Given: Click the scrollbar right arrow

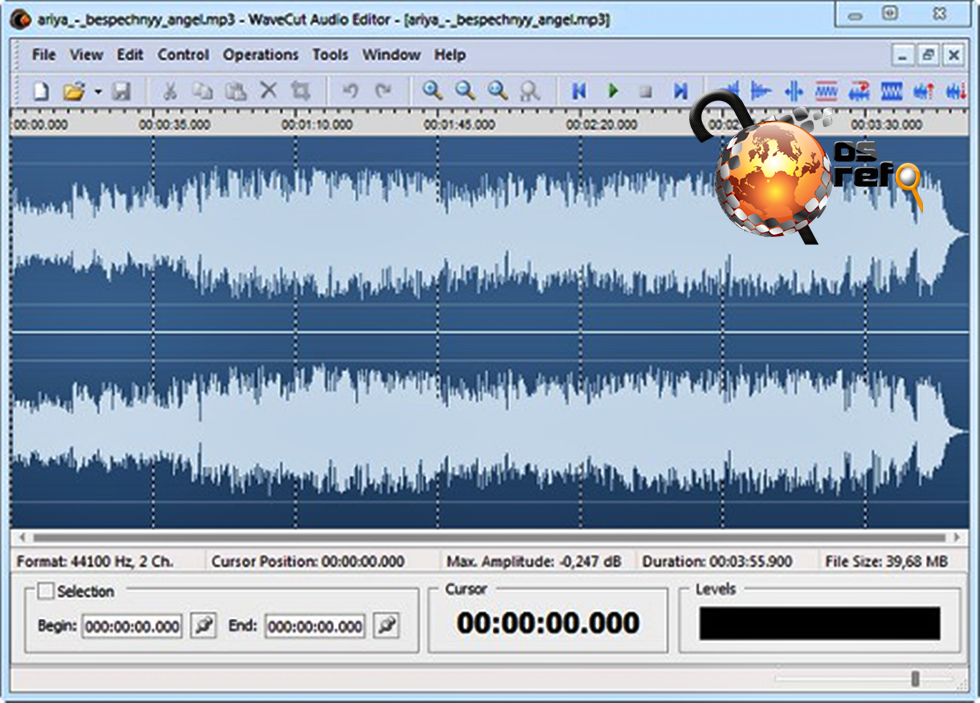Looking at the screenshot, I should pos(957,537).
